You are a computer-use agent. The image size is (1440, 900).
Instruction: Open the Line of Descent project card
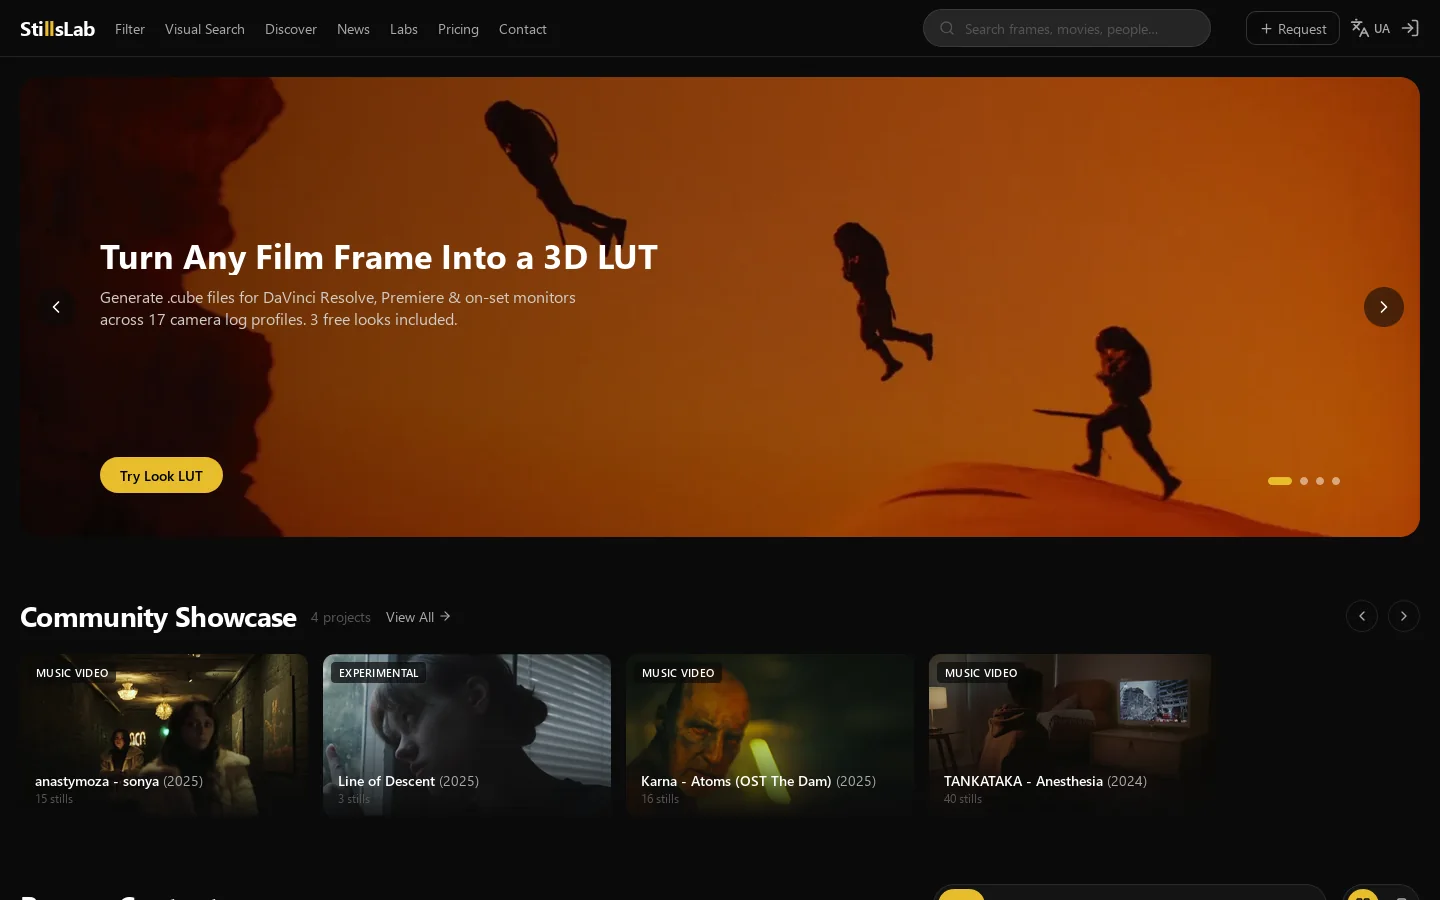click(x=467, y=735)
